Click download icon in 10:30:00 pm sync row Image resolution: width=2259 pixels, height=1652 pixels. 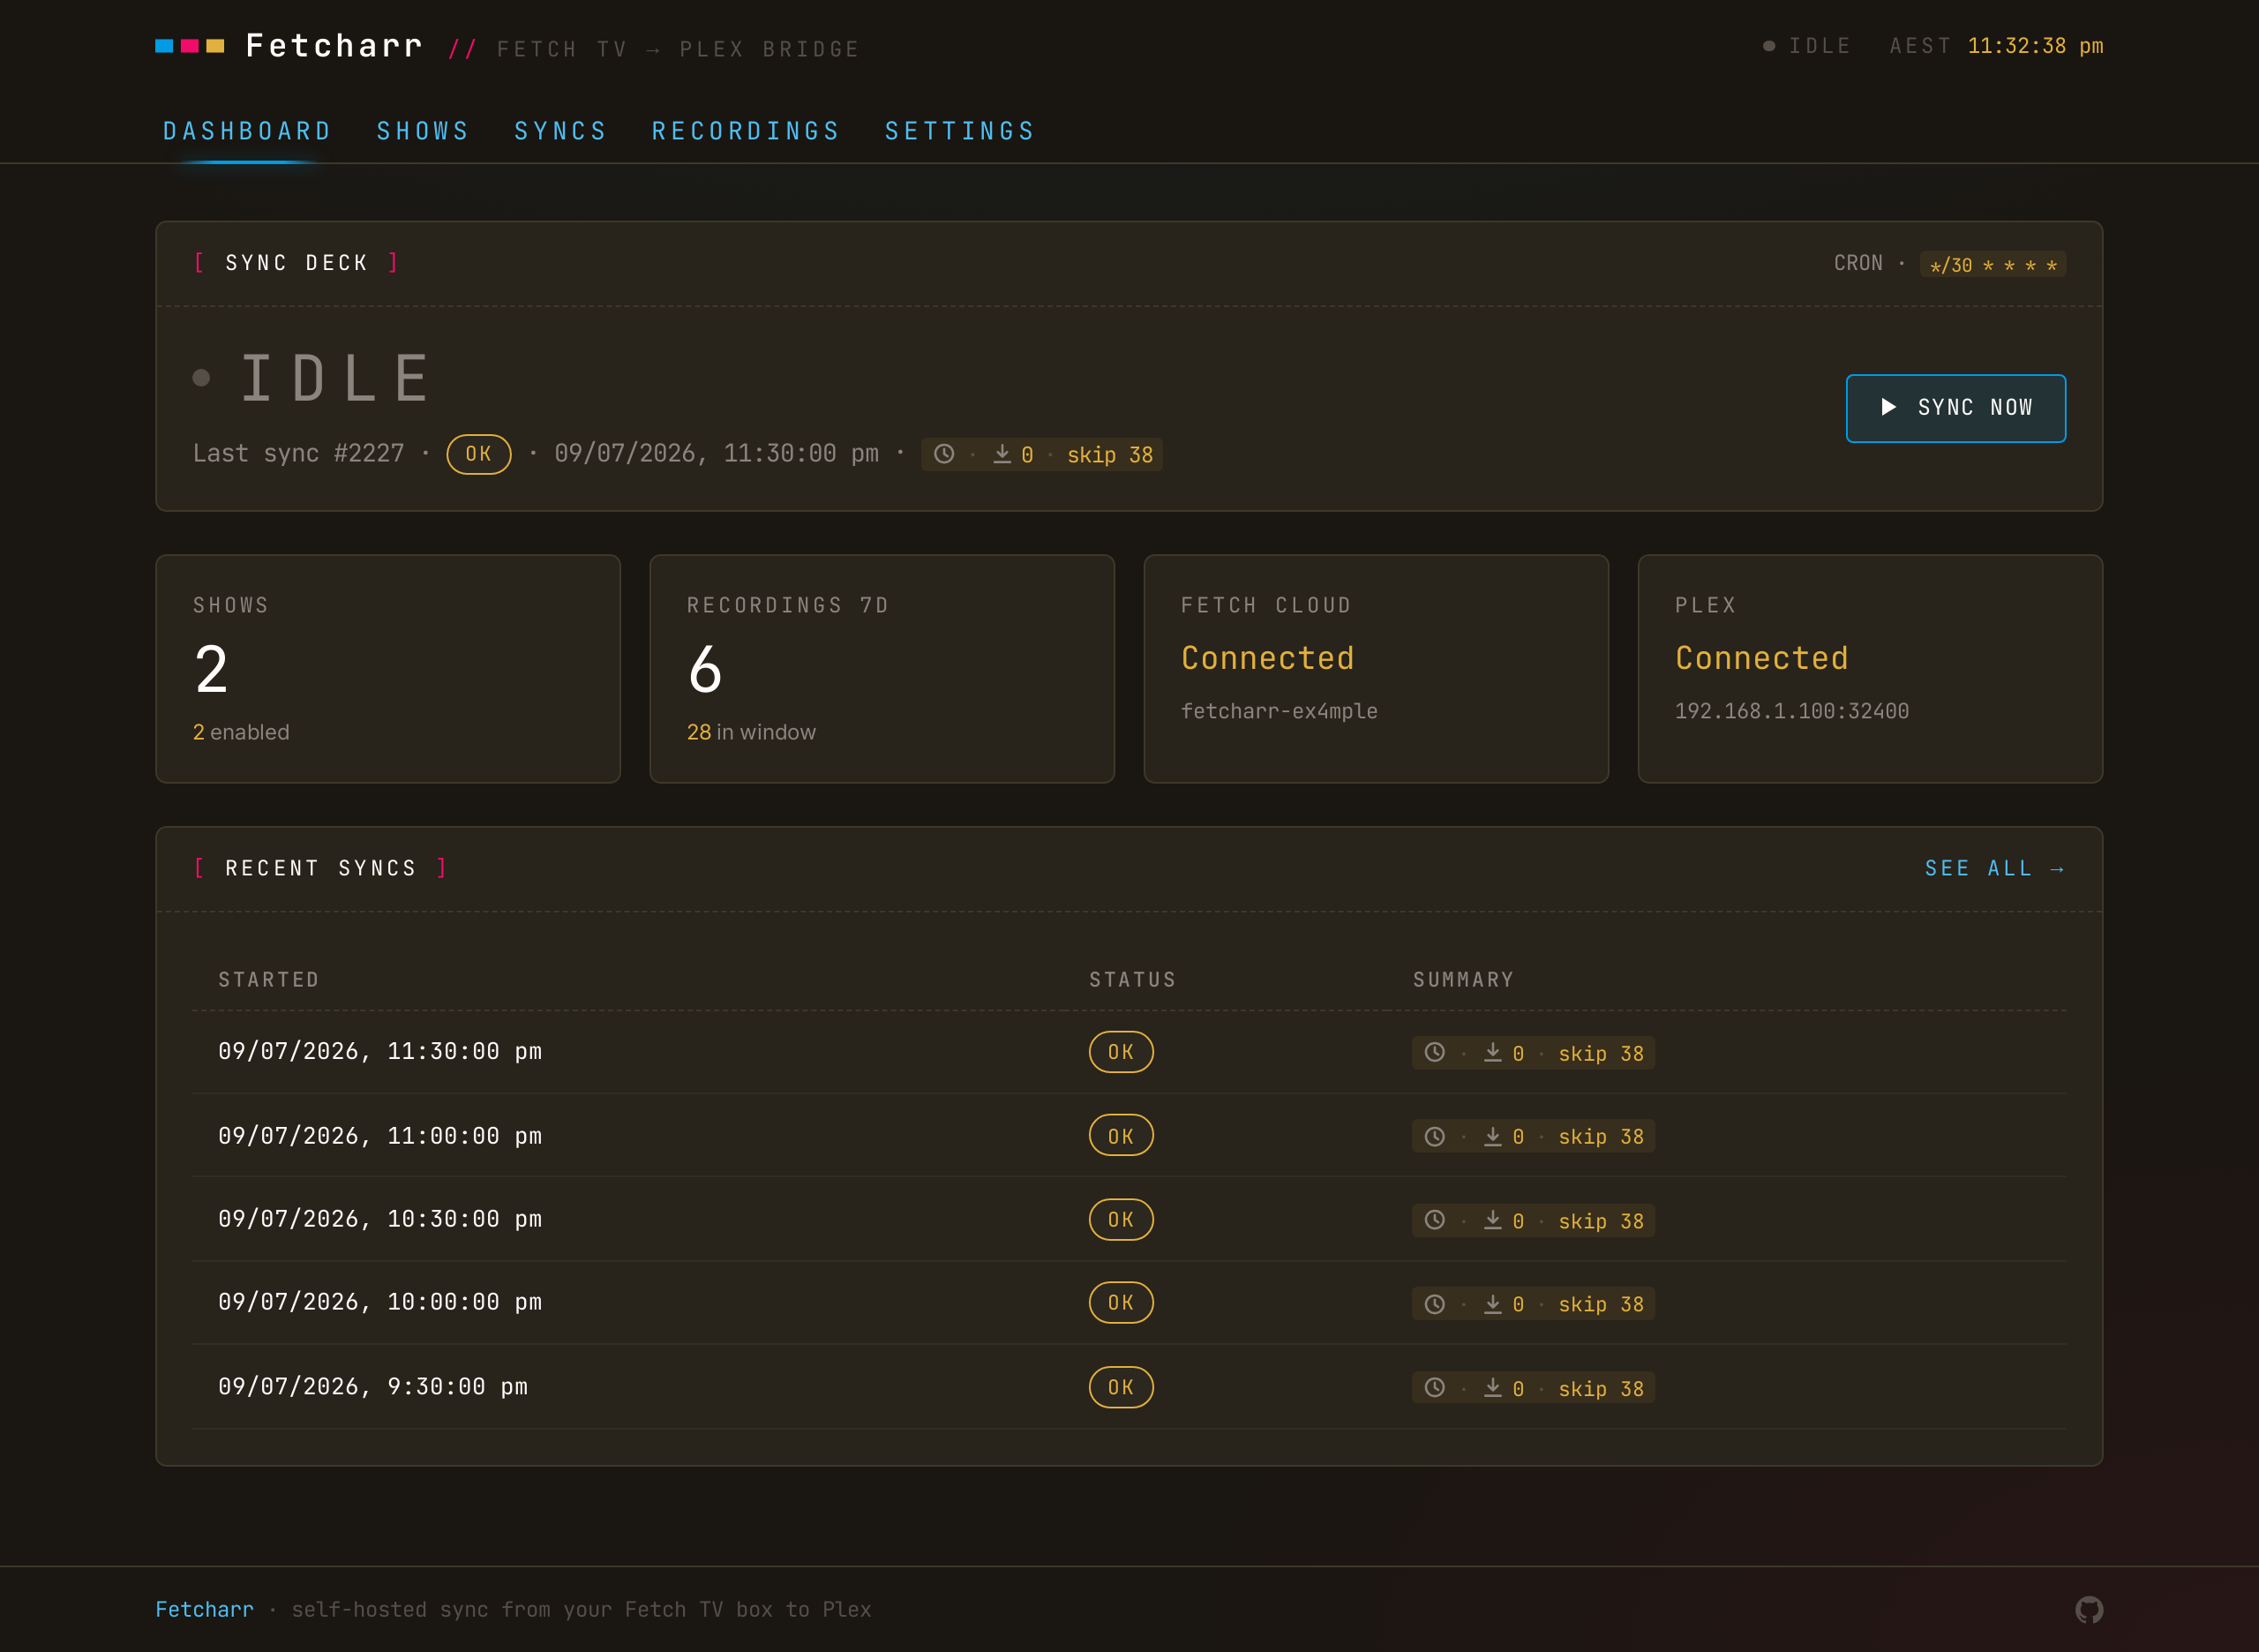click(1492, 1220)
